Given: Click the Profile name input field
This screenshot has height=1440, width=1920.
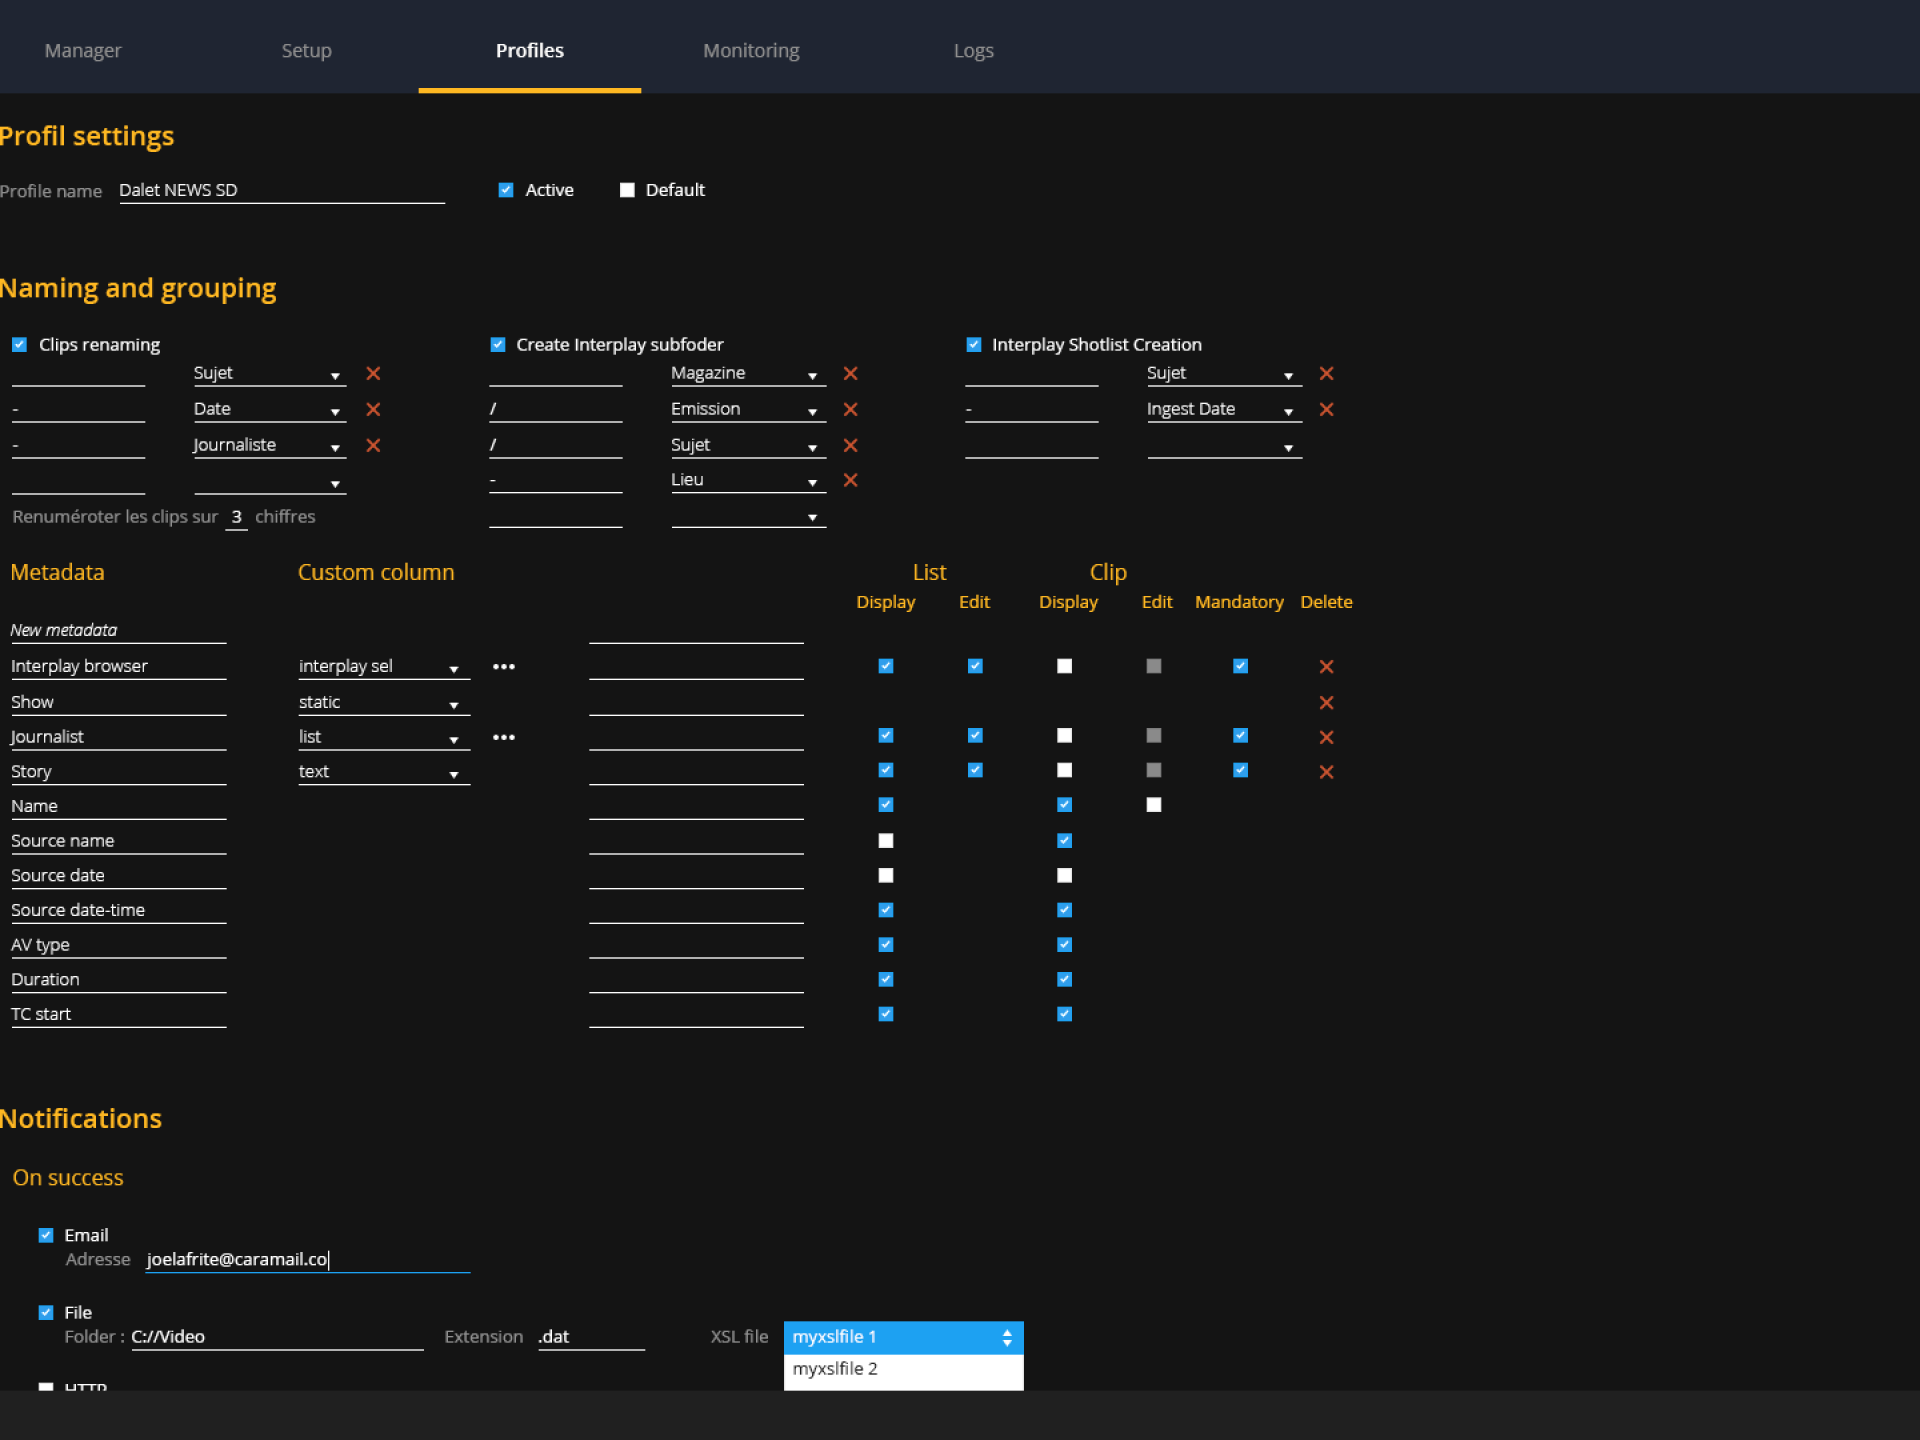Looking at the screenshot, I should click(282, 191).
